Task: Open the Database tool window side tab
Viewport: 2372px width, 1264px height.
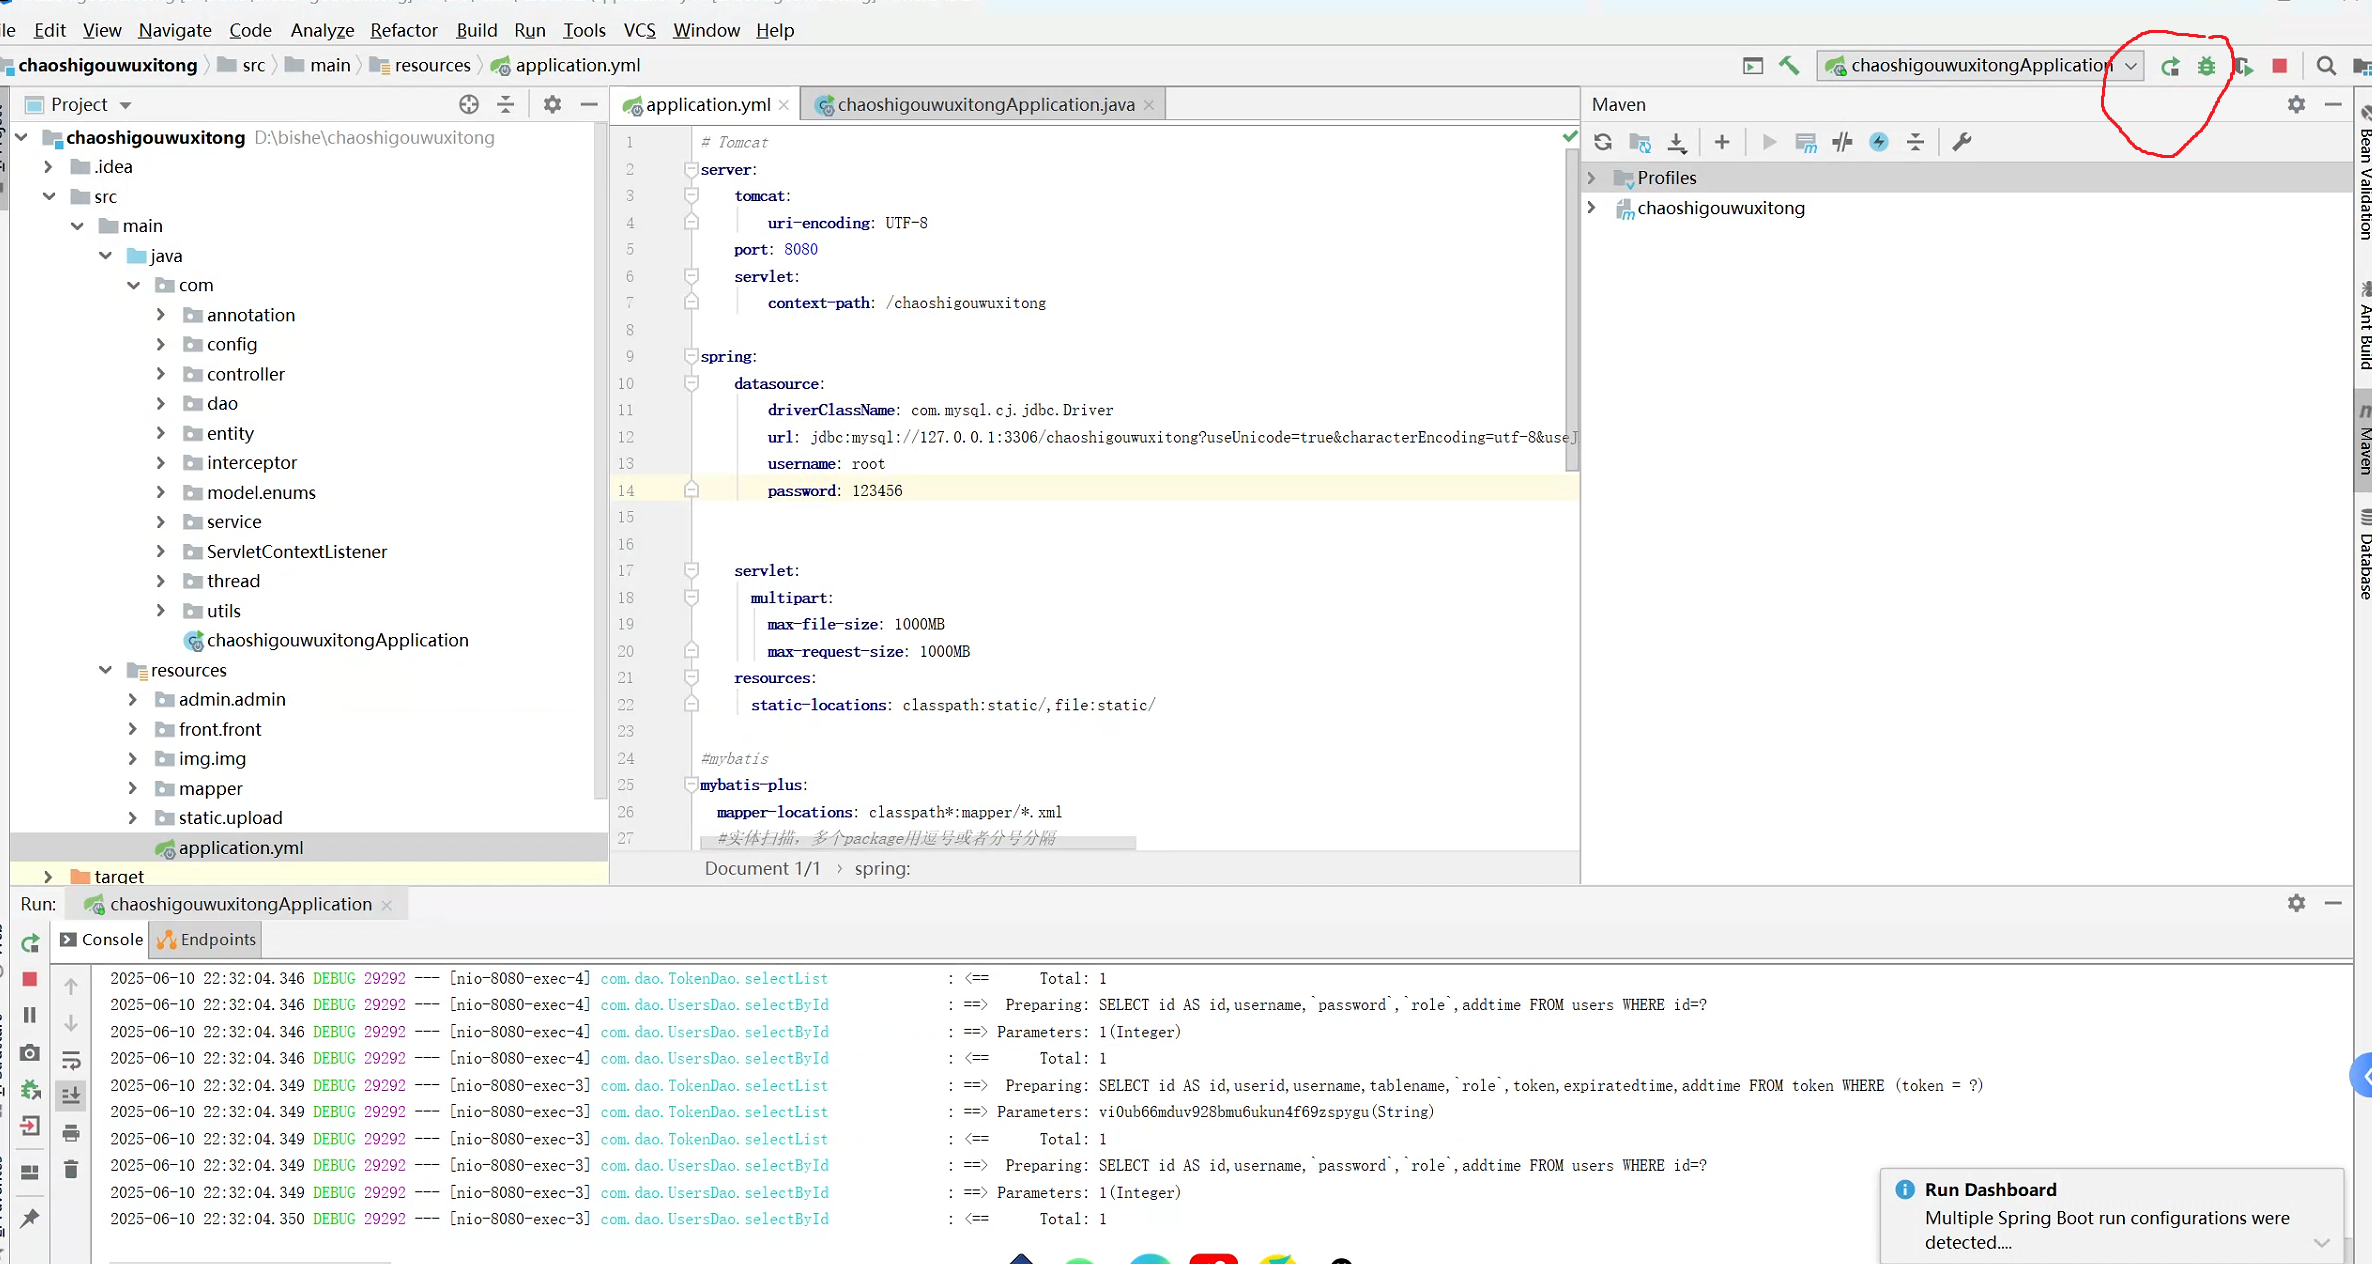Action: click(2364, 555)
